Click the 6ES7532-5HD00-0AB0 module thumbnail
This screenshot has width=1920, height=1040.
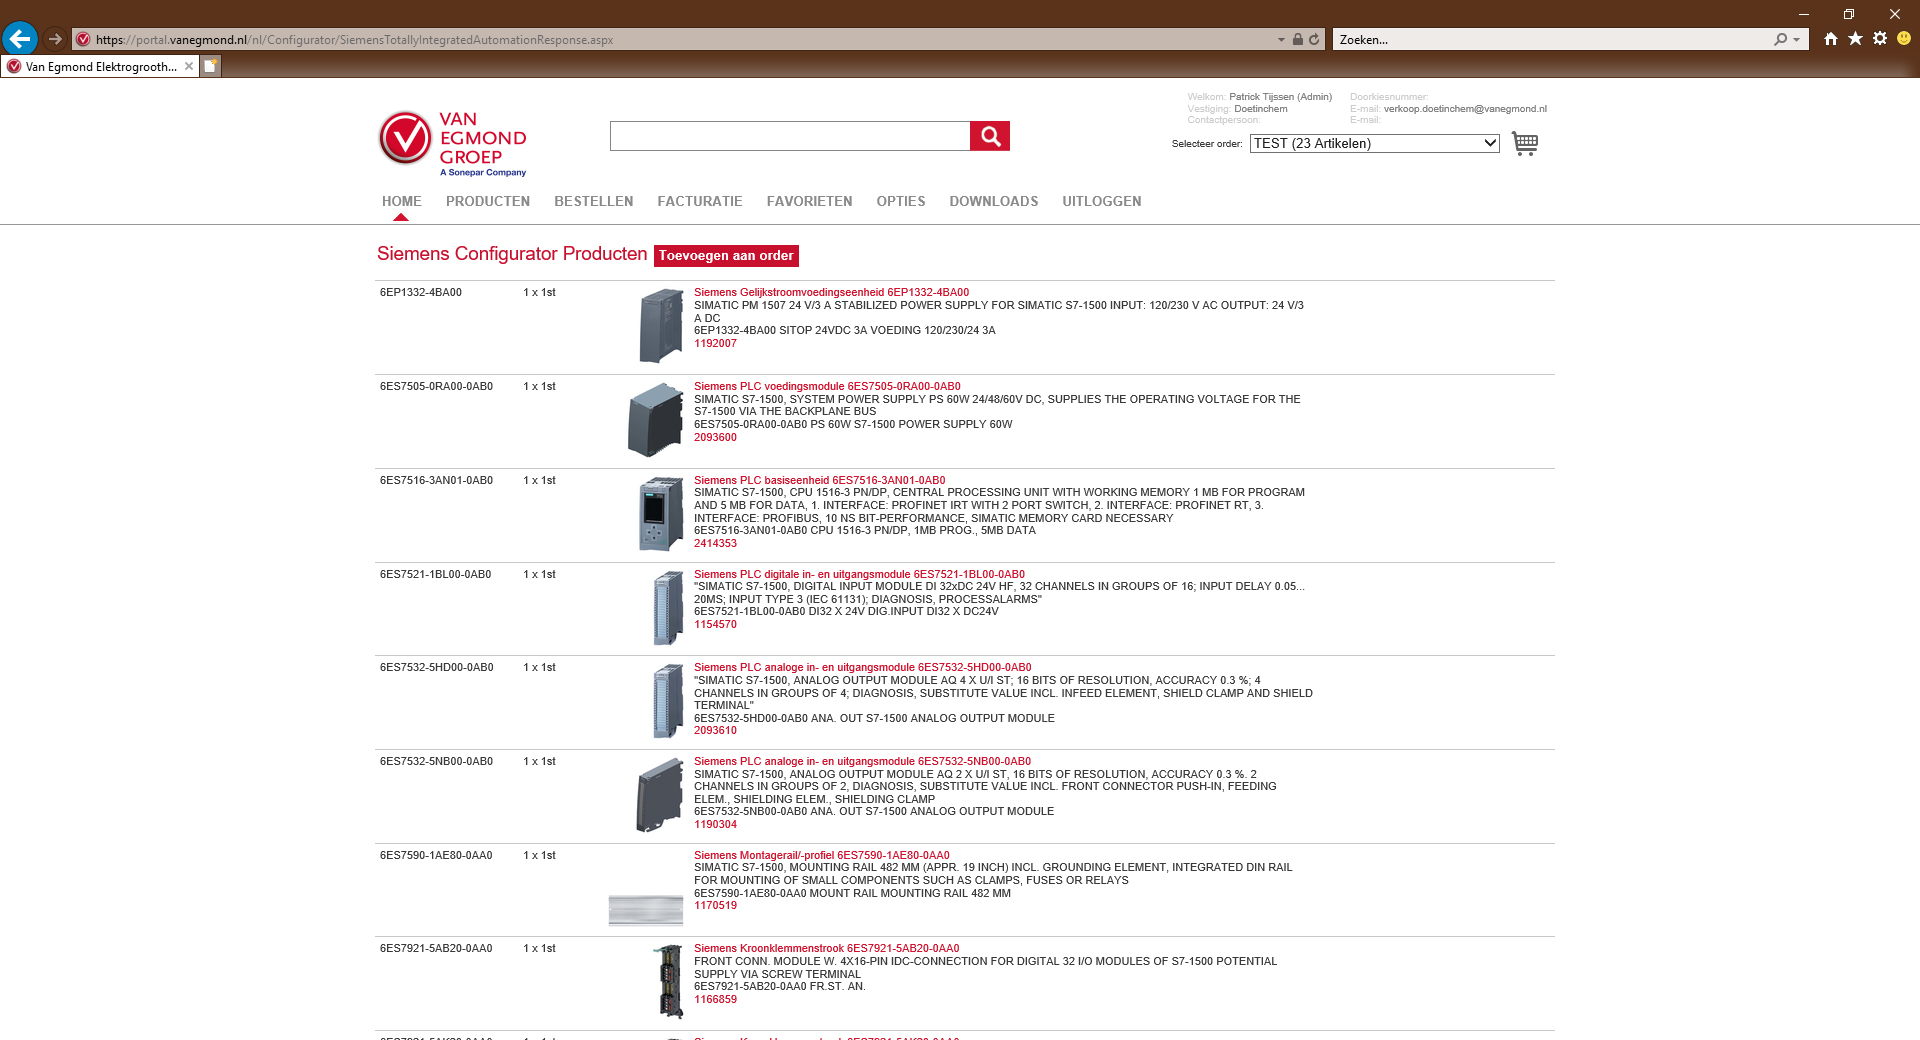pos(668,701)
